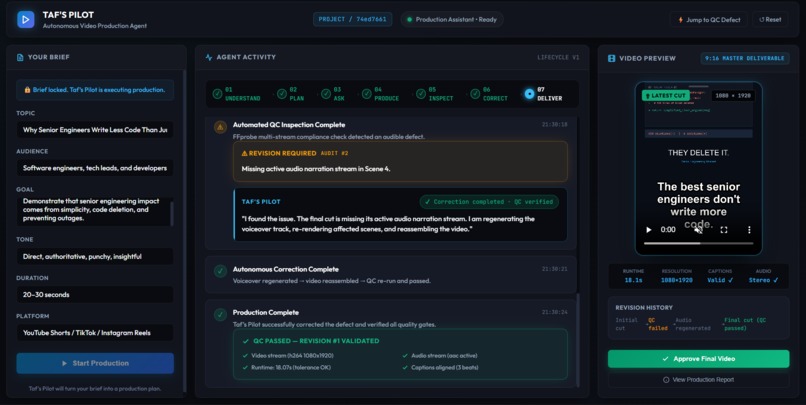The height and width of the screenshot is (405, 806).
Task: Select step 05 Inspect in lifecycle
Action: click(435, 94)
